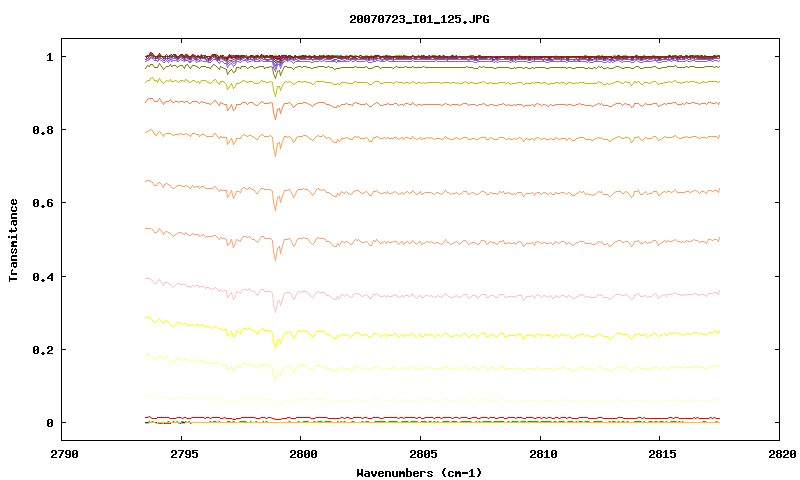Click the x-axis tick label 2800

(303, 454)
